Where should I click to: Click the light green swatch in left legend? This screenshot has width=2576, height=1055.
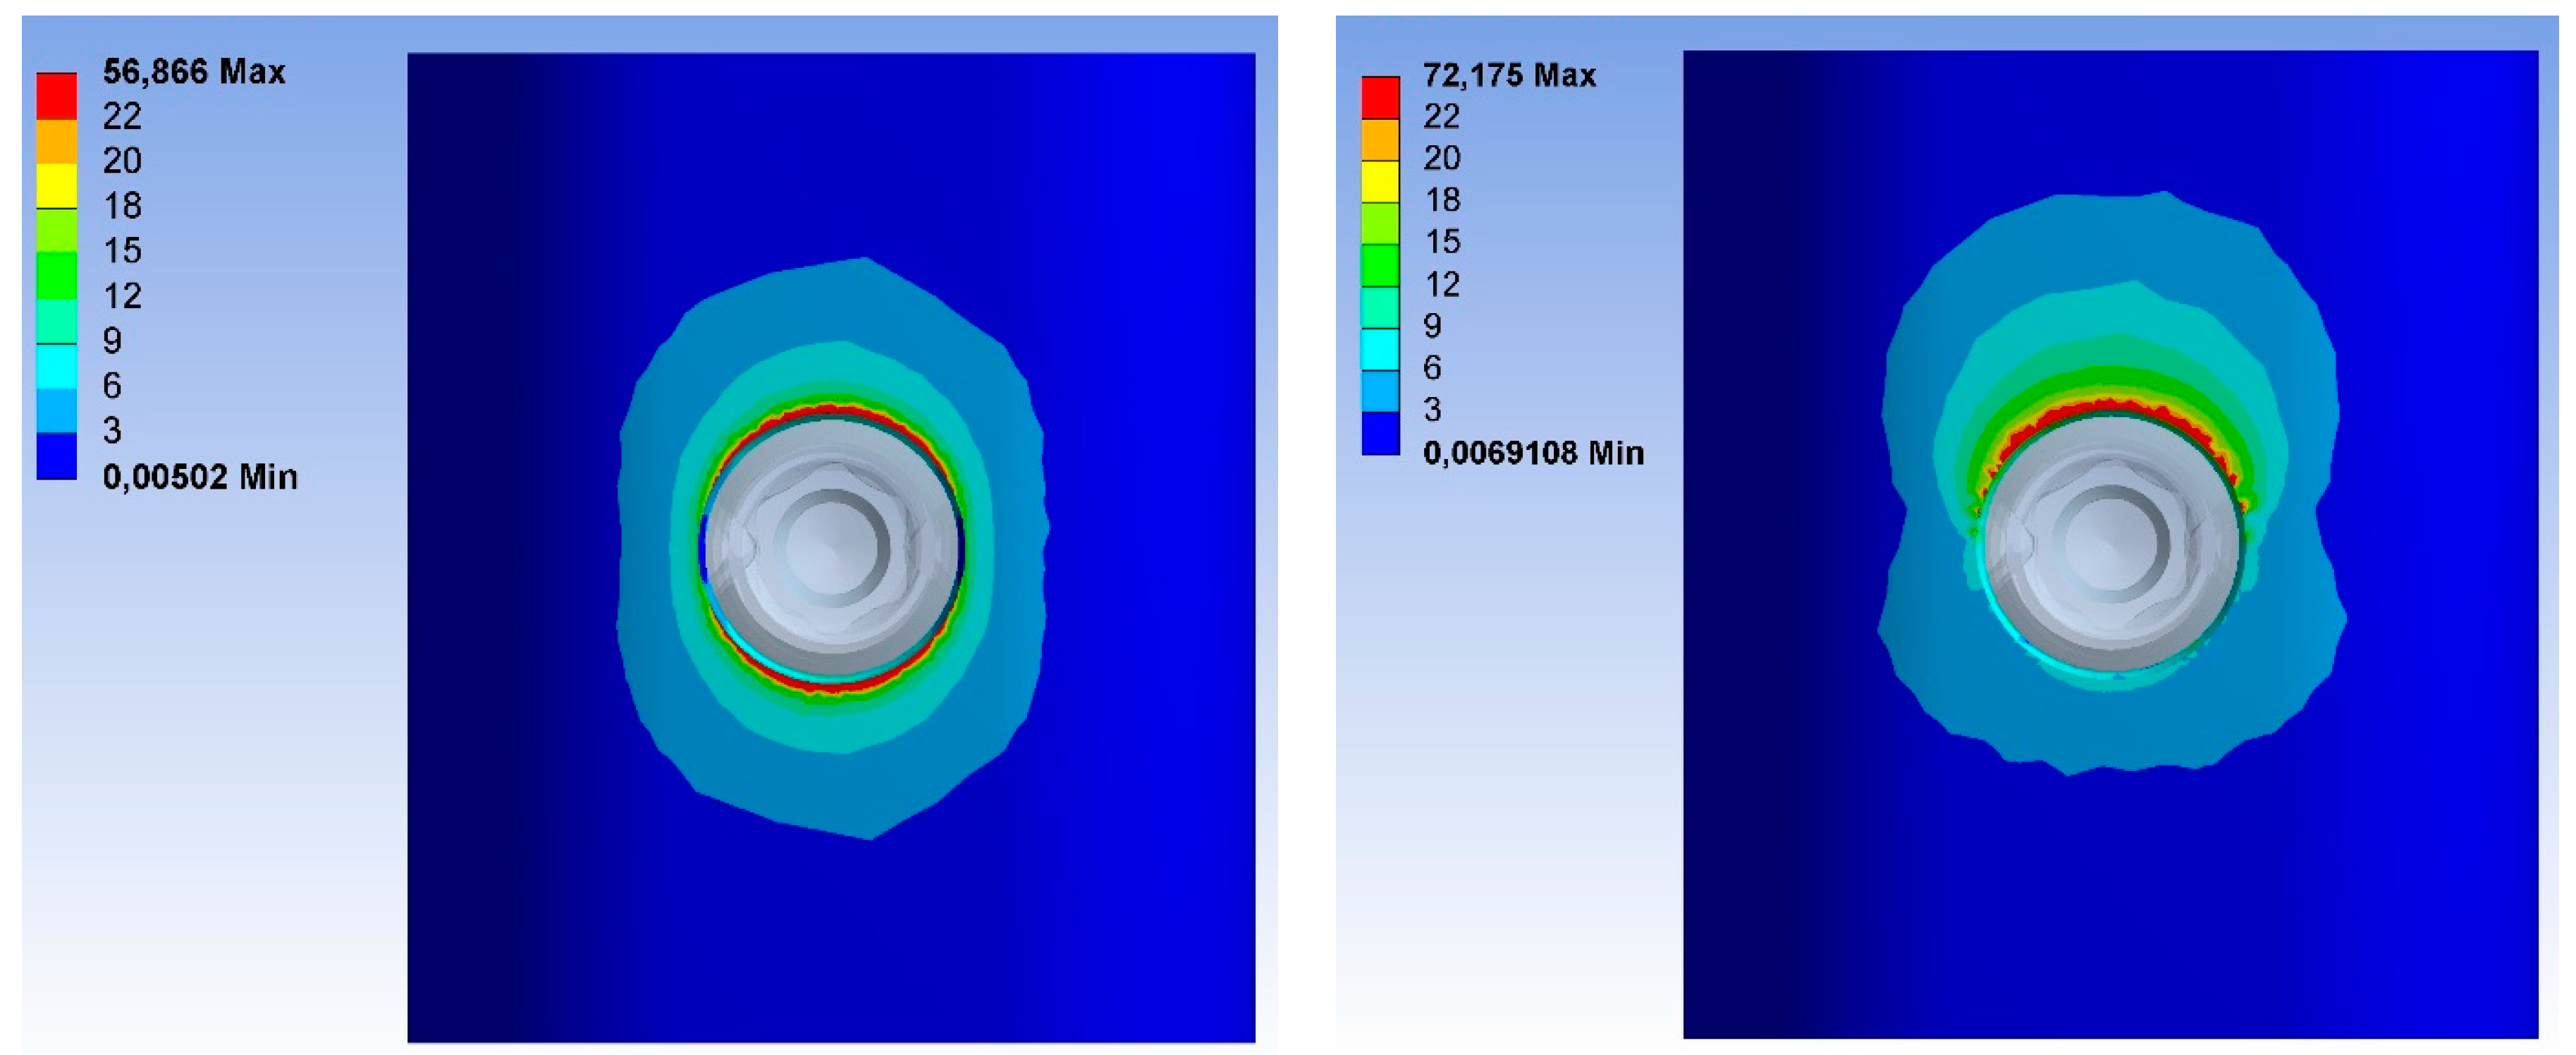pyautogui.click(x=57, y=231)
